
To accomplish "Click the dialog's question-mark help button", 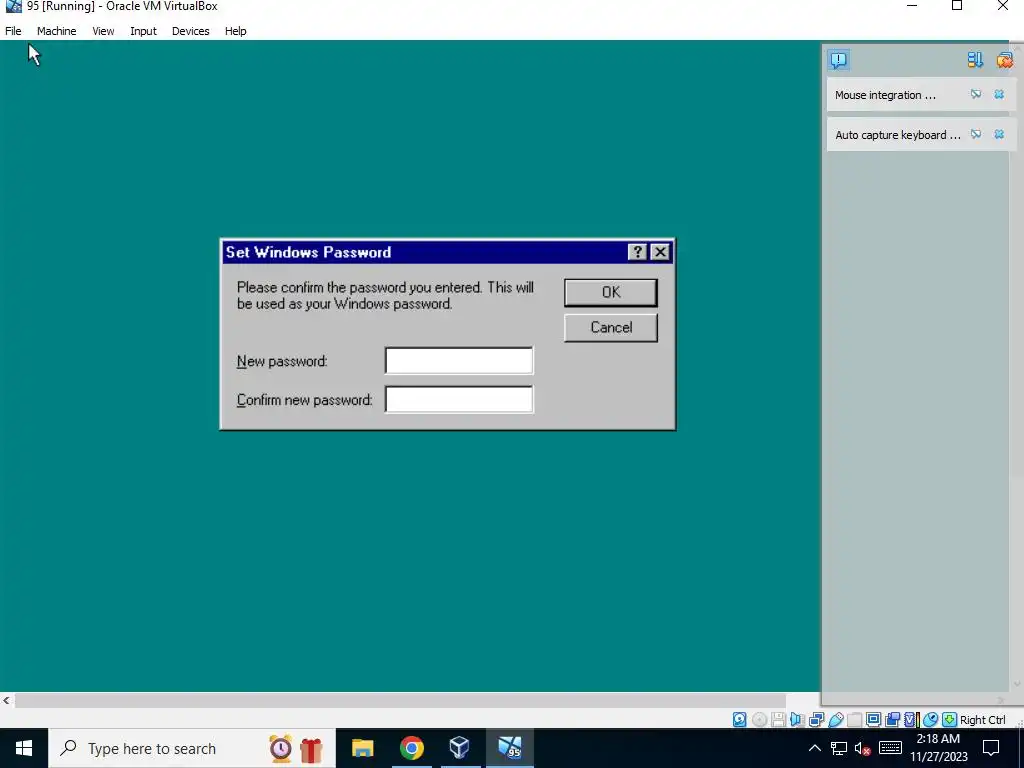I will pos(637,252).
